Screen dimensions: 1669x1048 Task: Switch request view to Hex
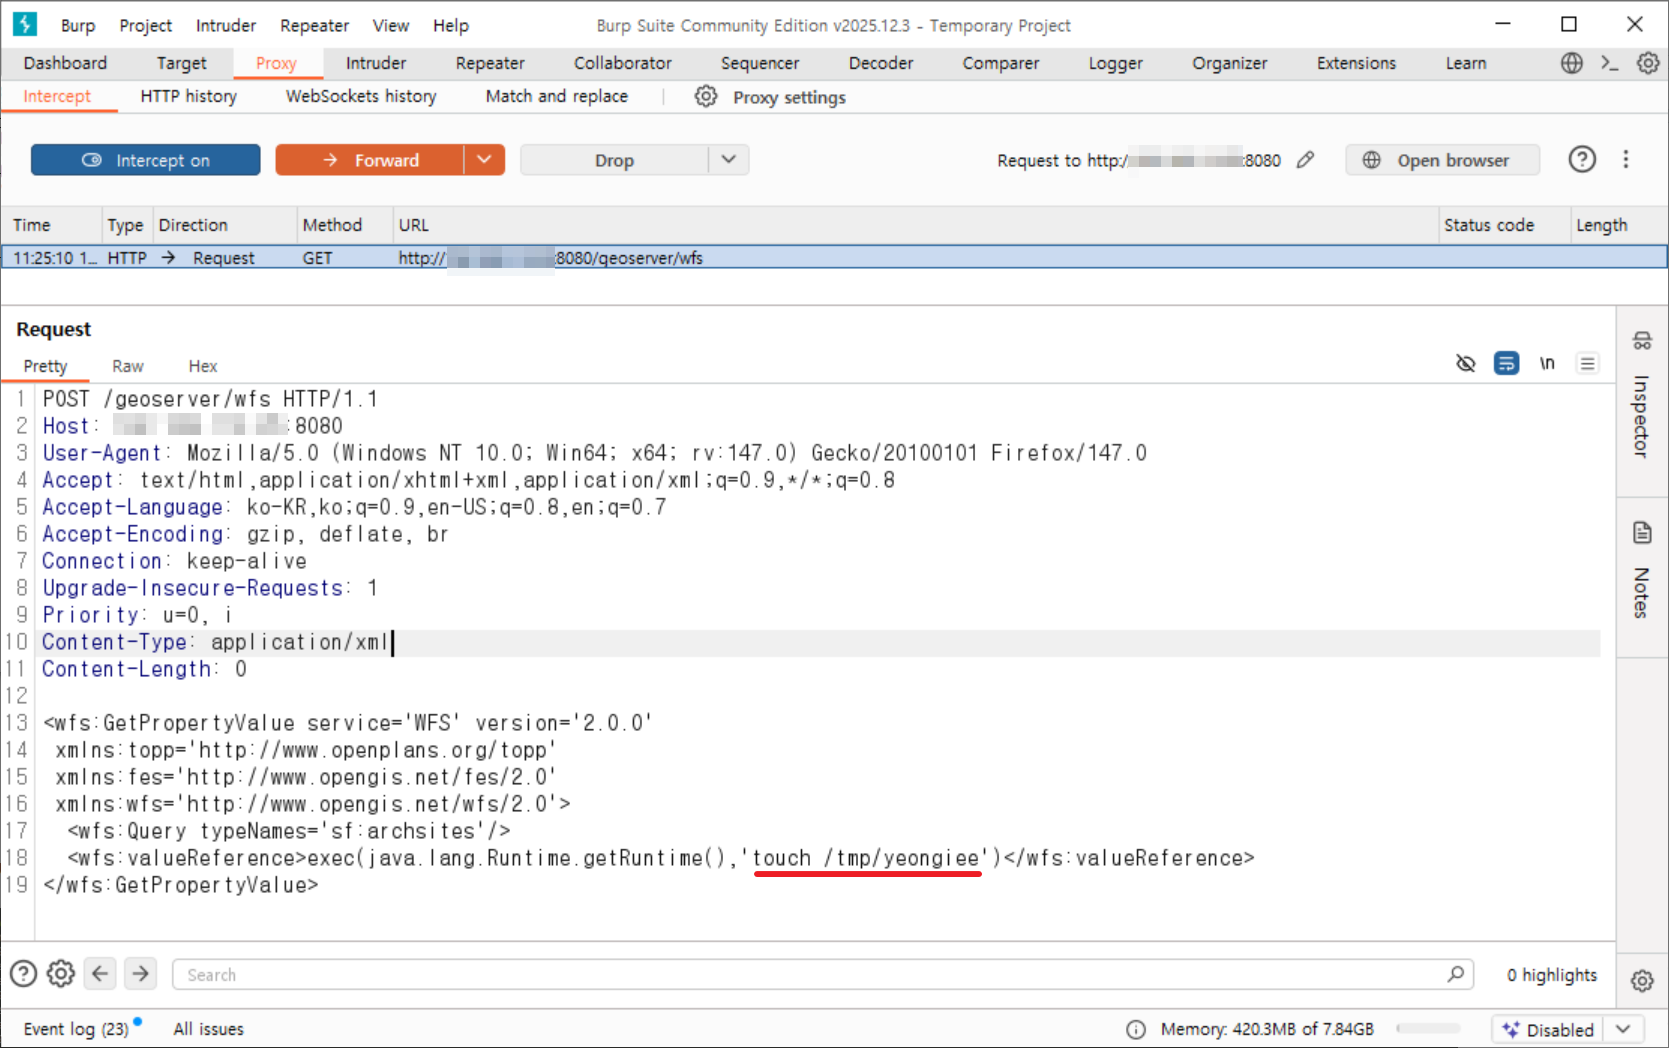pyautogui.click(x=202, y=366)
